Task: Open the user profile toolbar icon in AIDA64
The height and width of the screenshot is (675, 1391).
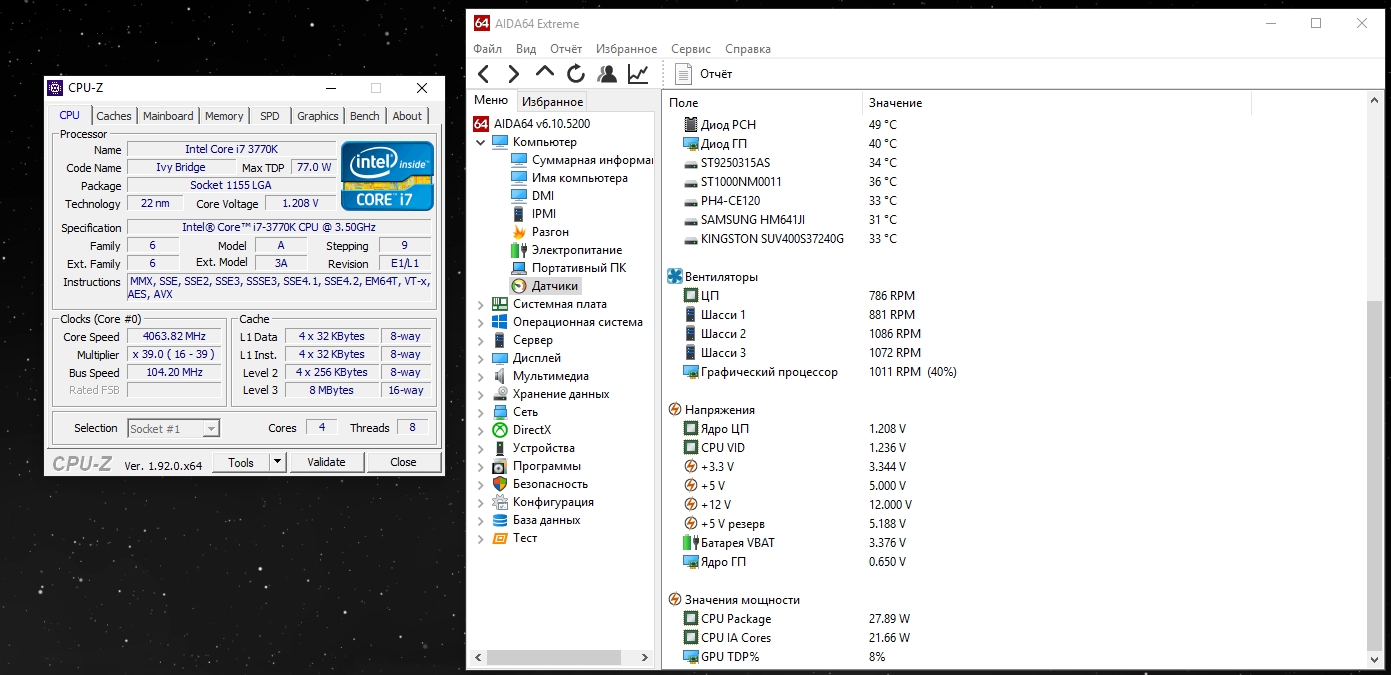Action: 607,73
